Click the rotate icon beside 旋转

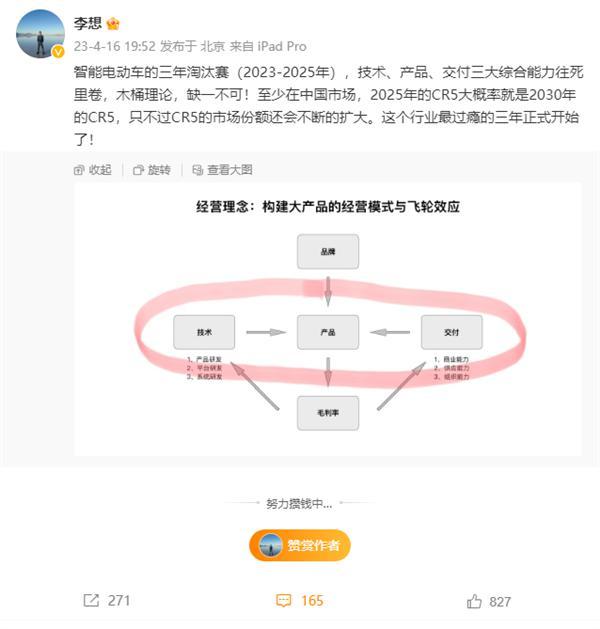tap(138, 170)
